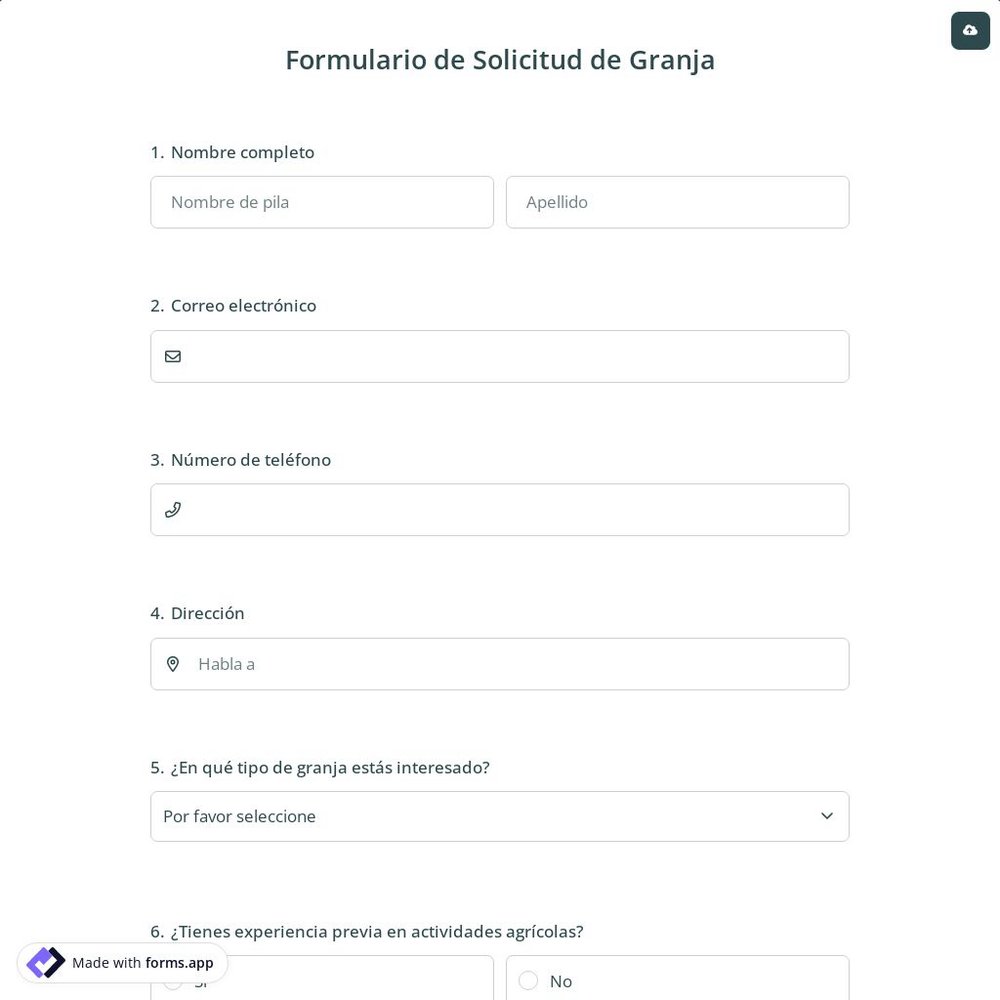Click the "Made with forms.app" badge
Screen dimensions: 1000x1000
tap(122, 962)
